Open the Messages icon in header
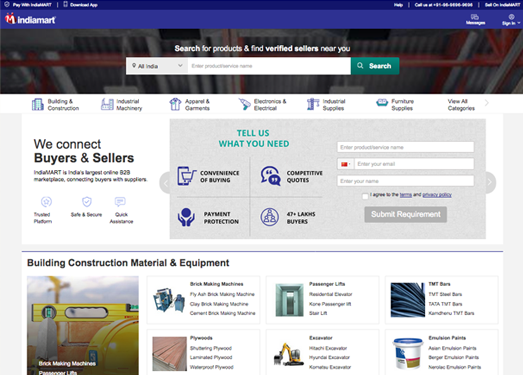 pos(475,17)
